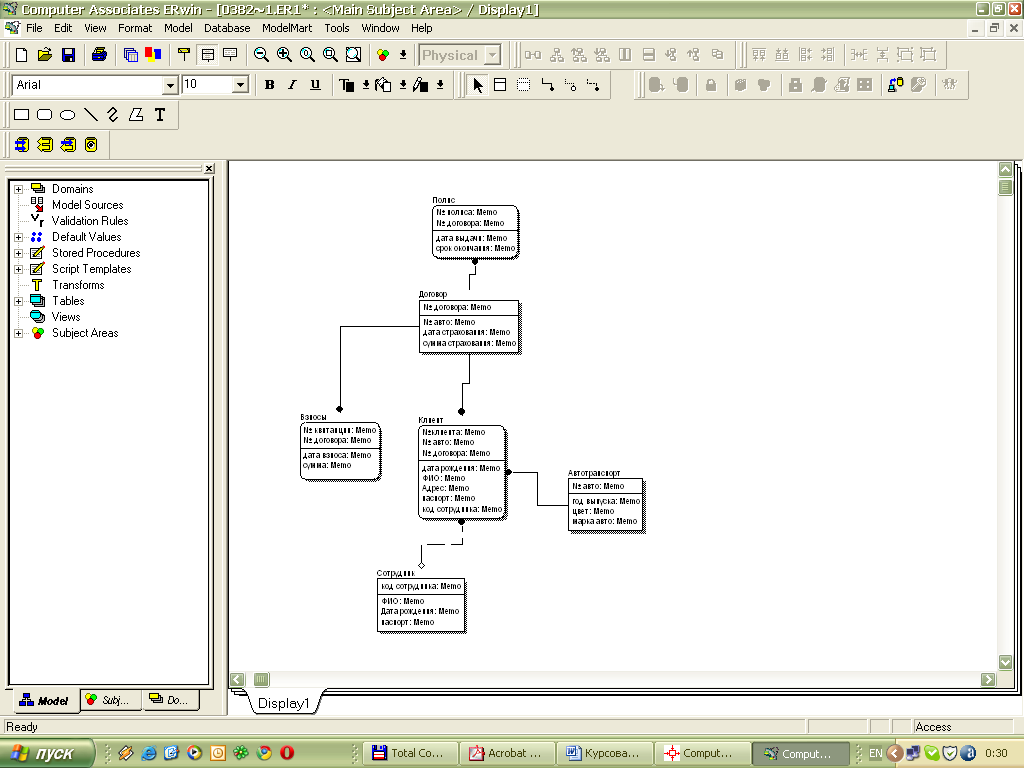Switch to Acrobat taskbar window
1024x768 pixels.
[x=507, y=753]
